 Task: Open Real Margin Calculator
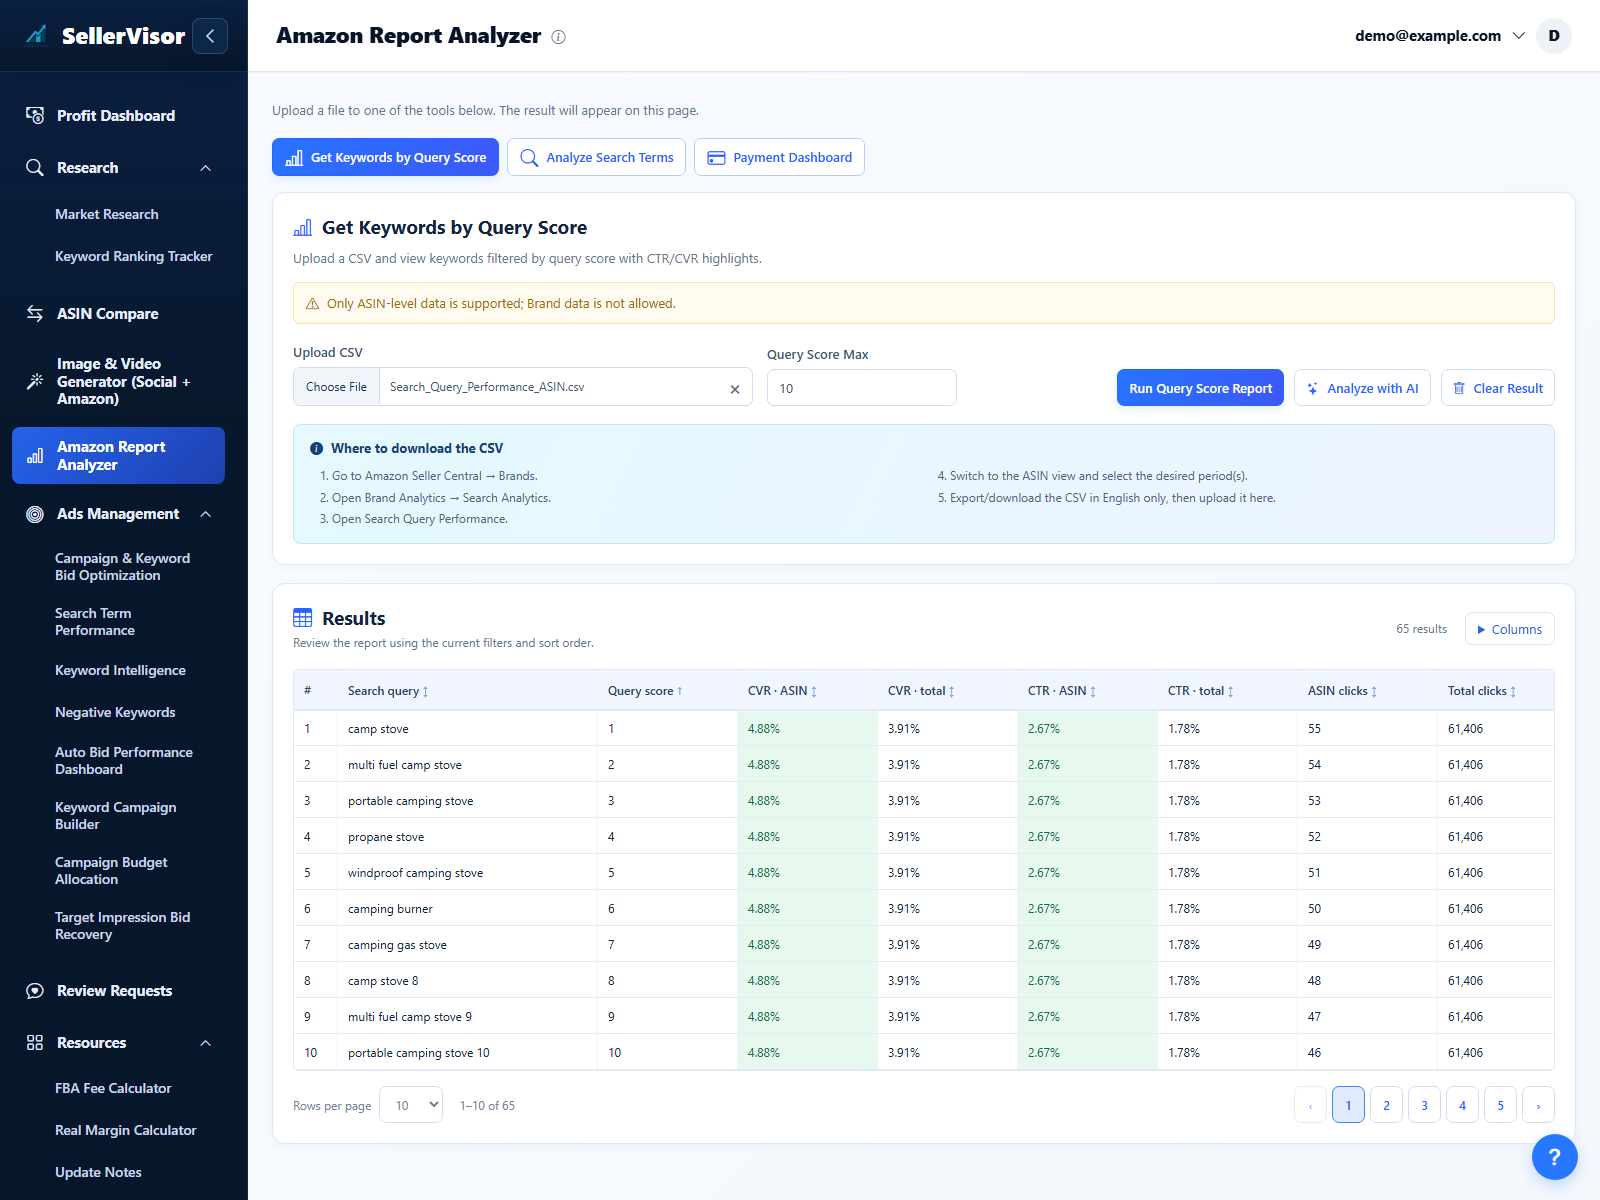point(126,1130)
